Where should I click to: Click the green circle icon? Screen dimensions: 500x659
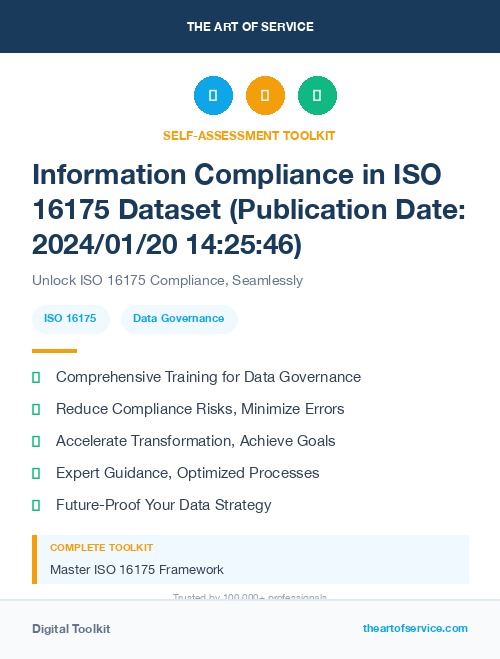pos(317,95)
